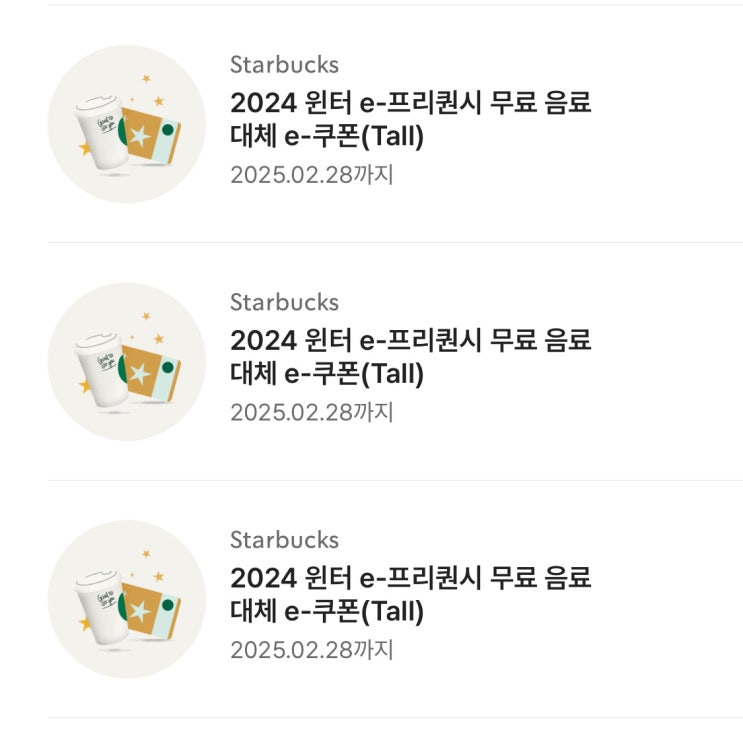This screenshot has height=734, width=743.
Task: Click the Starbucks label on the first coupon
Action: pos(284,65)
